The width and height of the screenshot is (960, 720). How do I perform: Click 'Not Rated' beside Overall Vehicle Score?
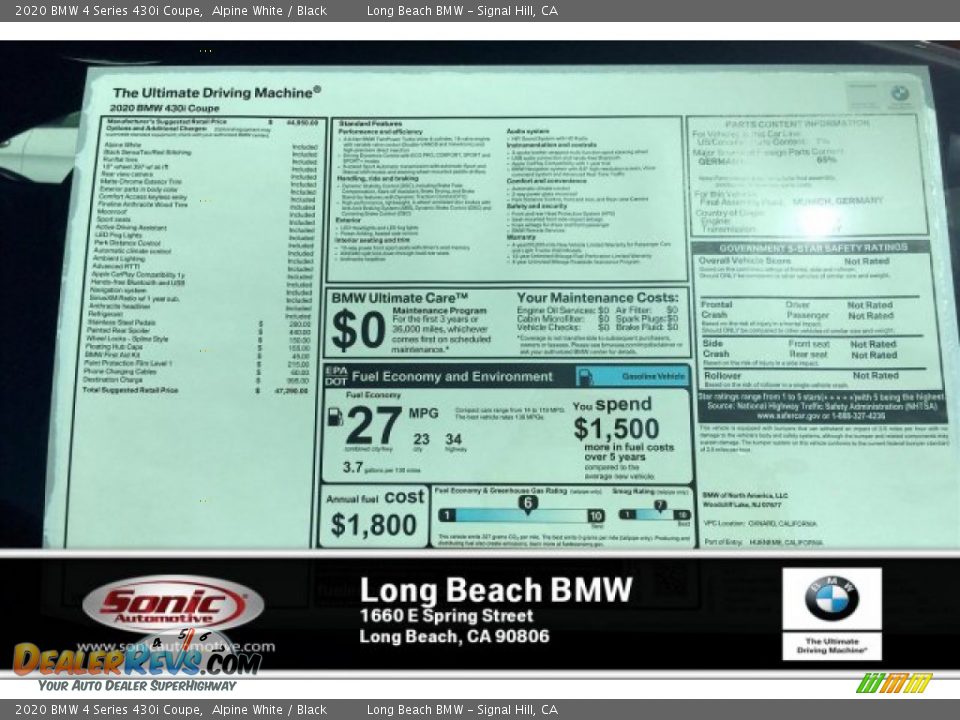866,261
